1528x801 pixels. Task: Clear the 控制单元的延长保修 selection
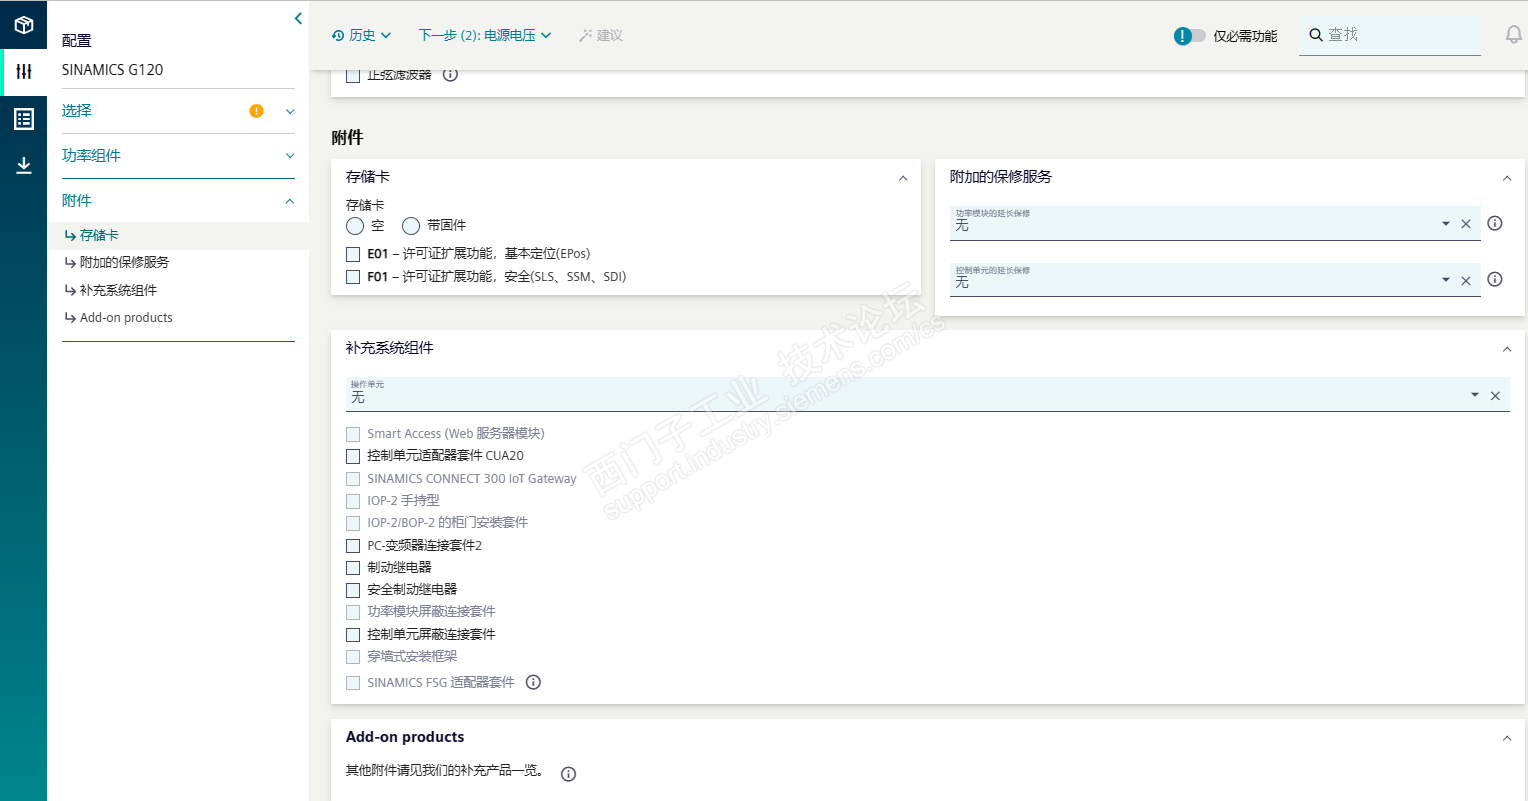[x=1466, y=281]
